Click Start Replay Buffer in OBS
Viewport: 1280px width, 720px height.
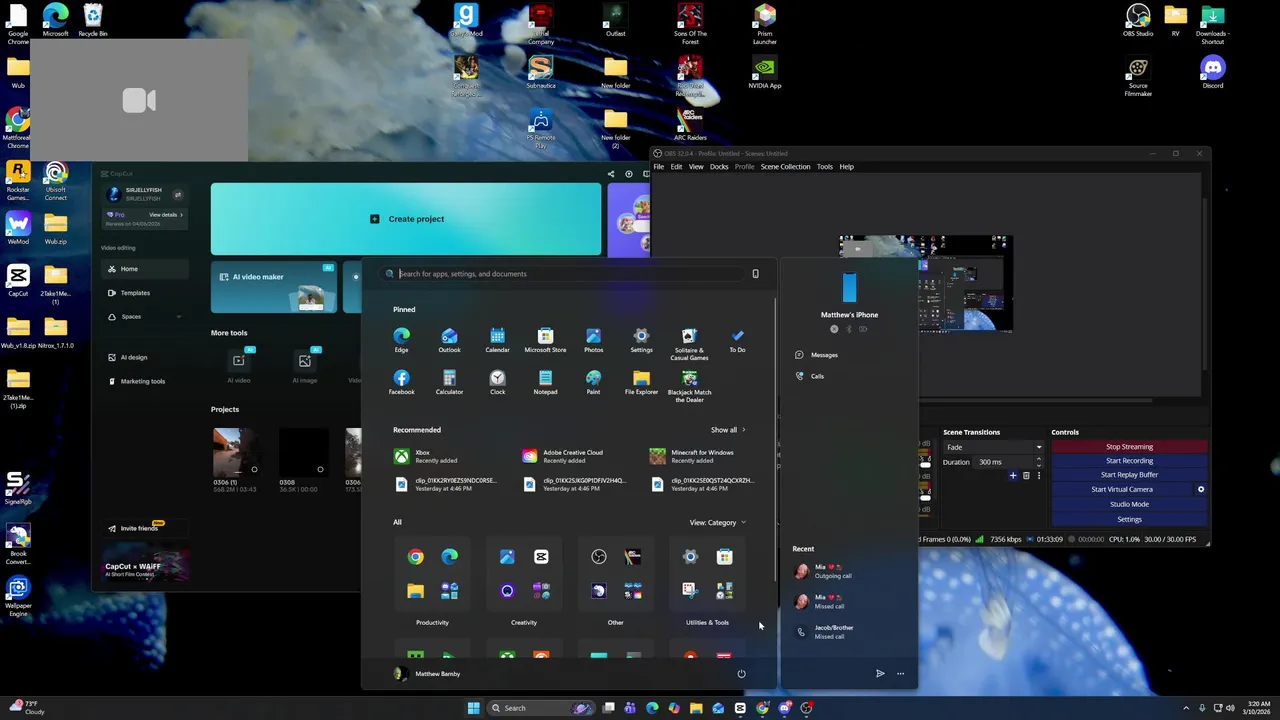(x=1129, y=475)
